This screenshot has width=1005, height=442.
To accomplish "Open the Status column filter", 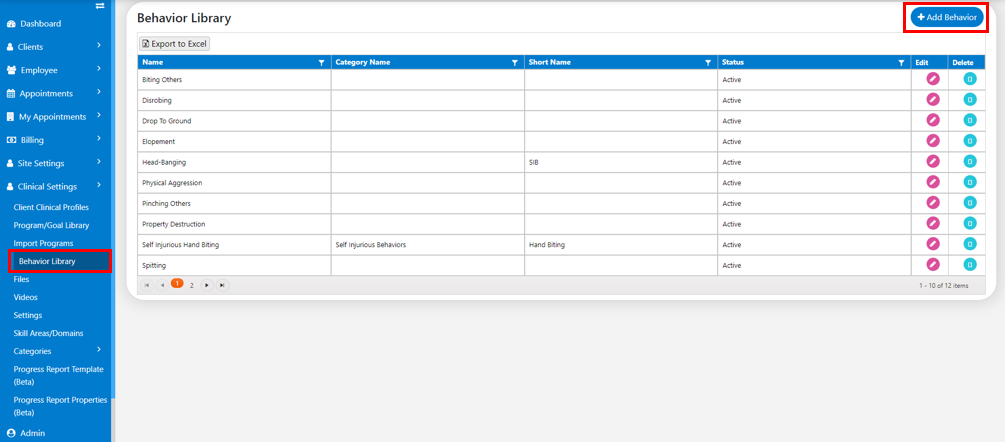I will (x=901, y=63).
